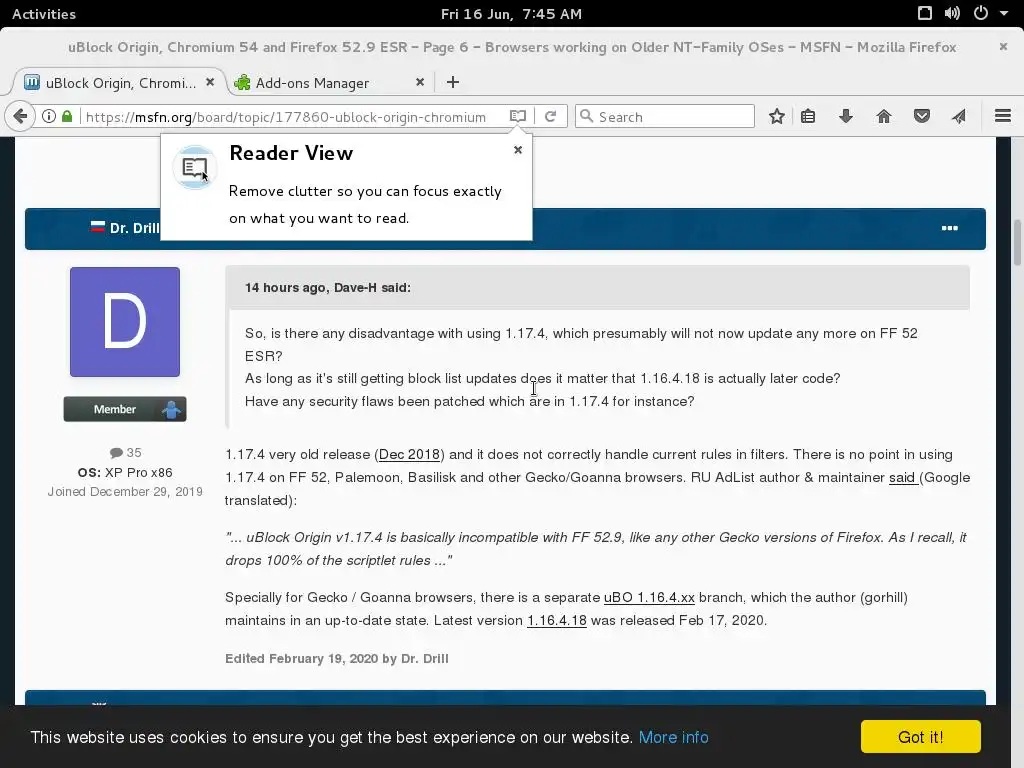Open Firefox hamburger menu
Viewport: 1024px width, 768px height.
click(x=1003, y=116)
